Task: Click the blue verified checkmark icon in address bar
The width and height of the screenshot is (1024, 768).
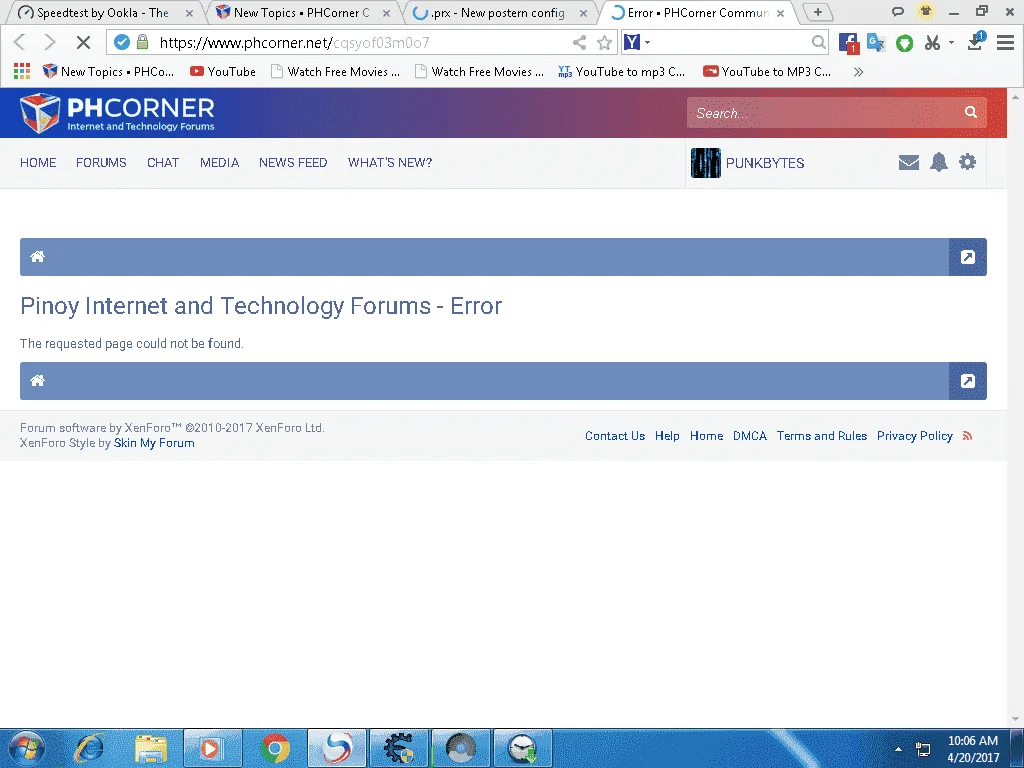Action: [121, 42]
